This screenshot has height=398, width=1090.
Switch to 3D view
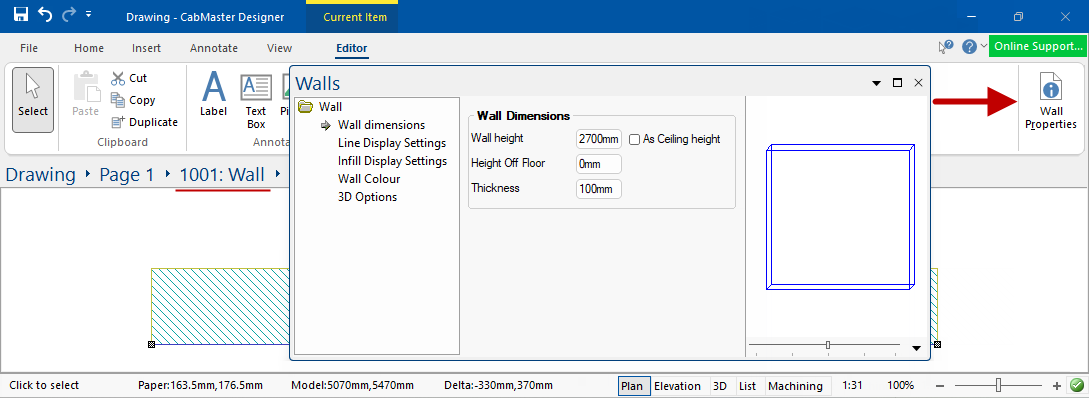point(720,386)
